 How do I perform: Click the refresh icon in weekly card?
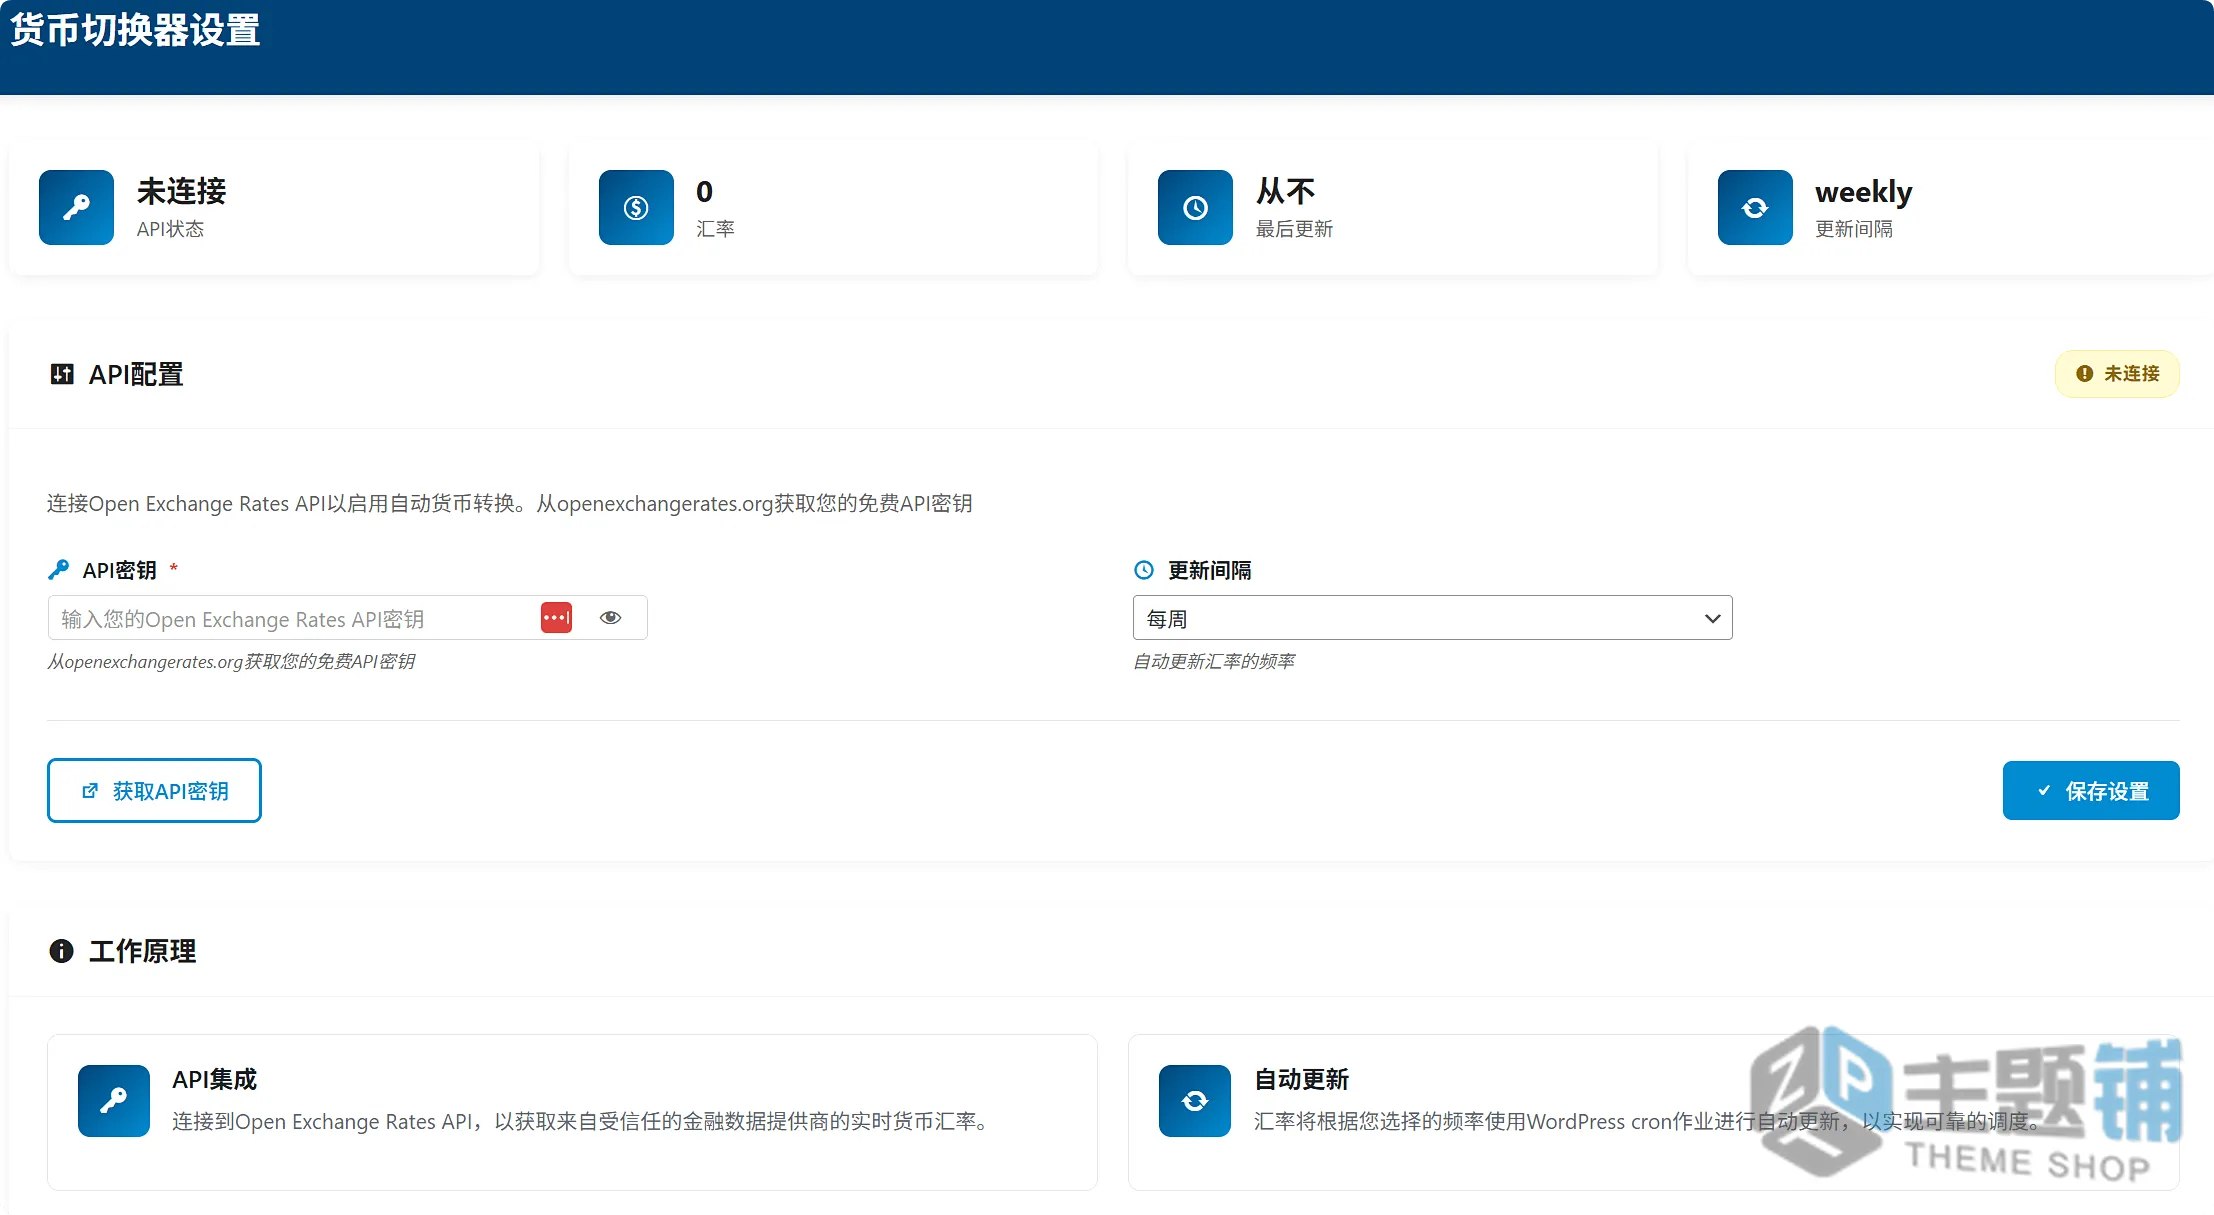(1755, 207)
